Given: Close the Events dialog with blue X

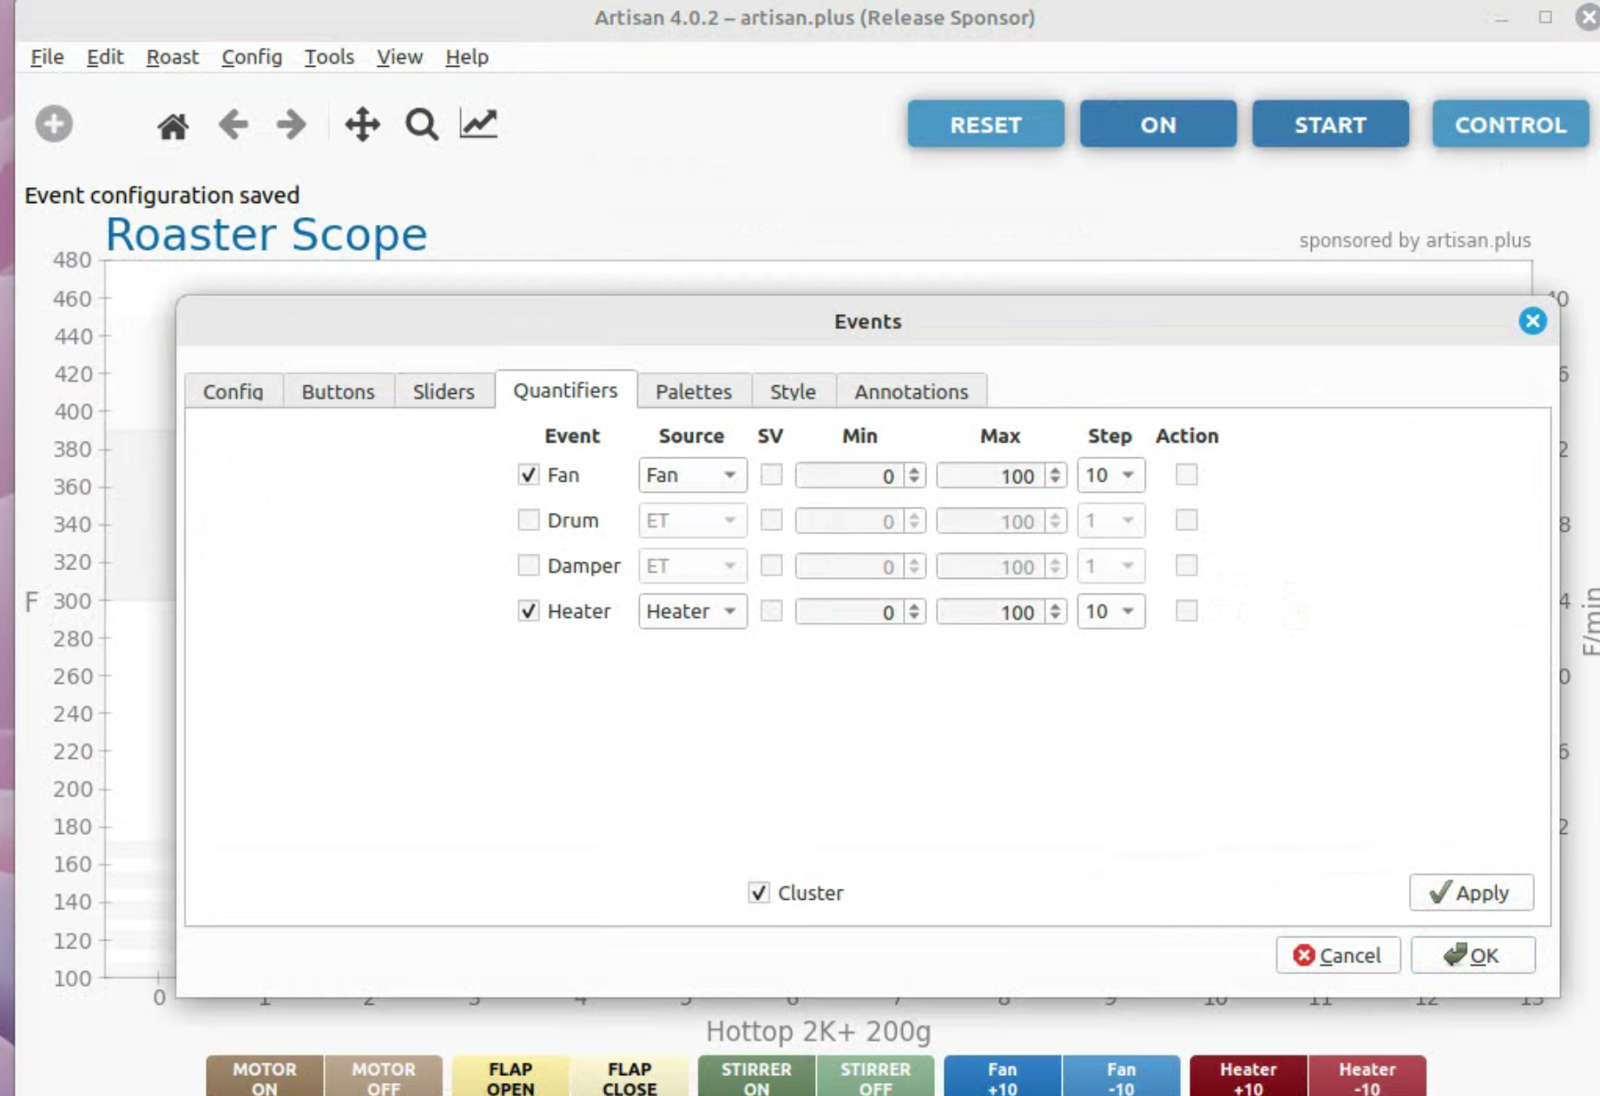Looking at the screenshot, I should (x=1531, y=321).
